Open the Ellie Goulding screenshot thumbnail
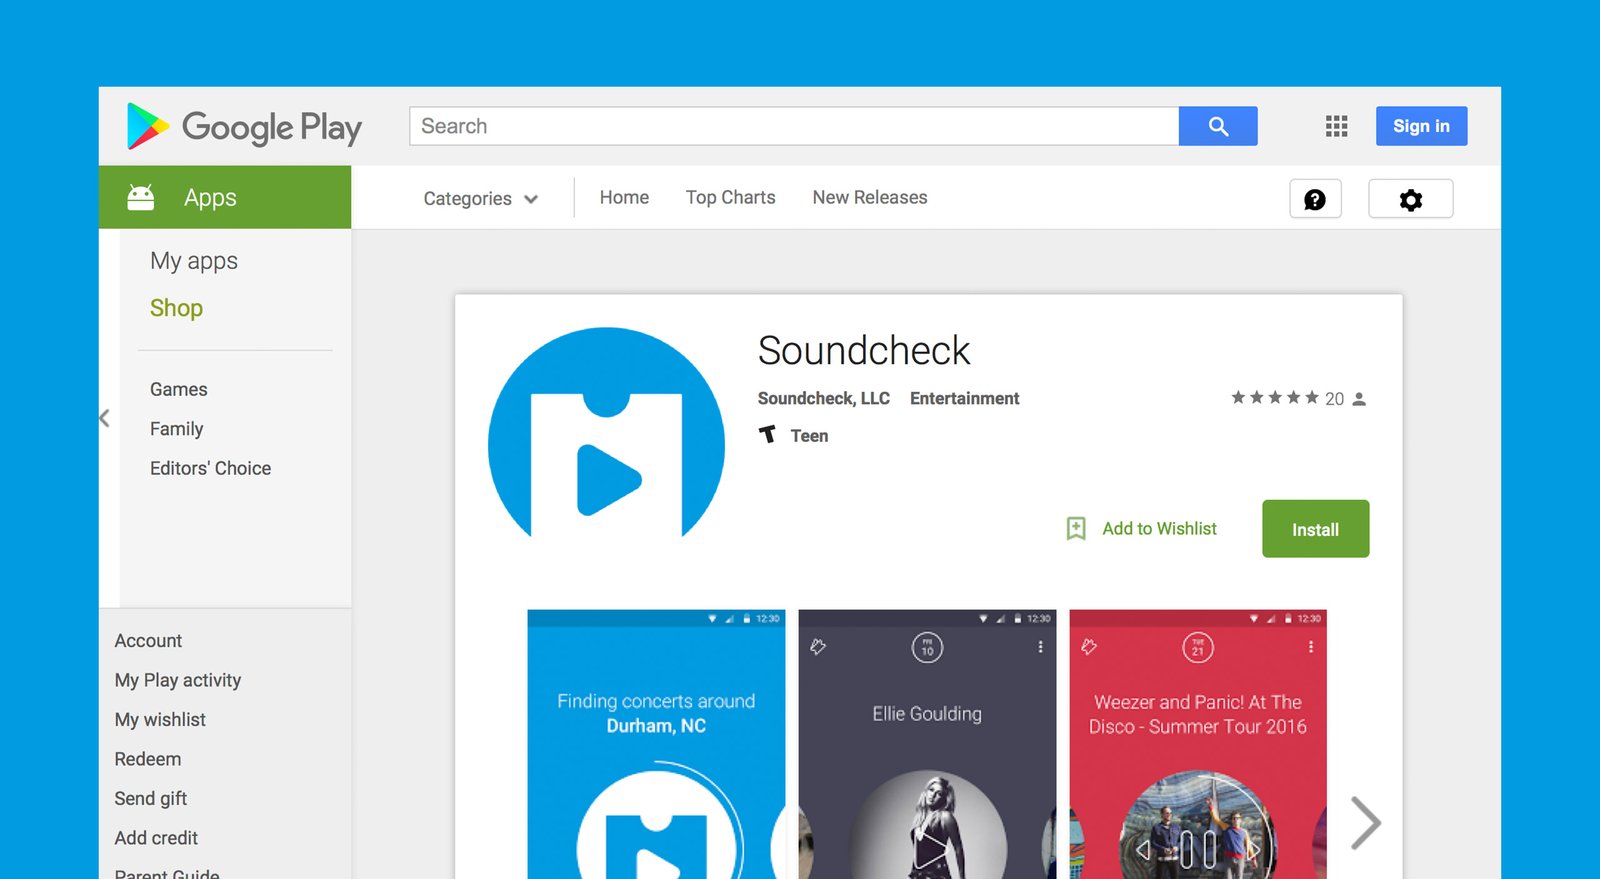The width and height of the screenshot is (1600, 879). tap(927, 745)
